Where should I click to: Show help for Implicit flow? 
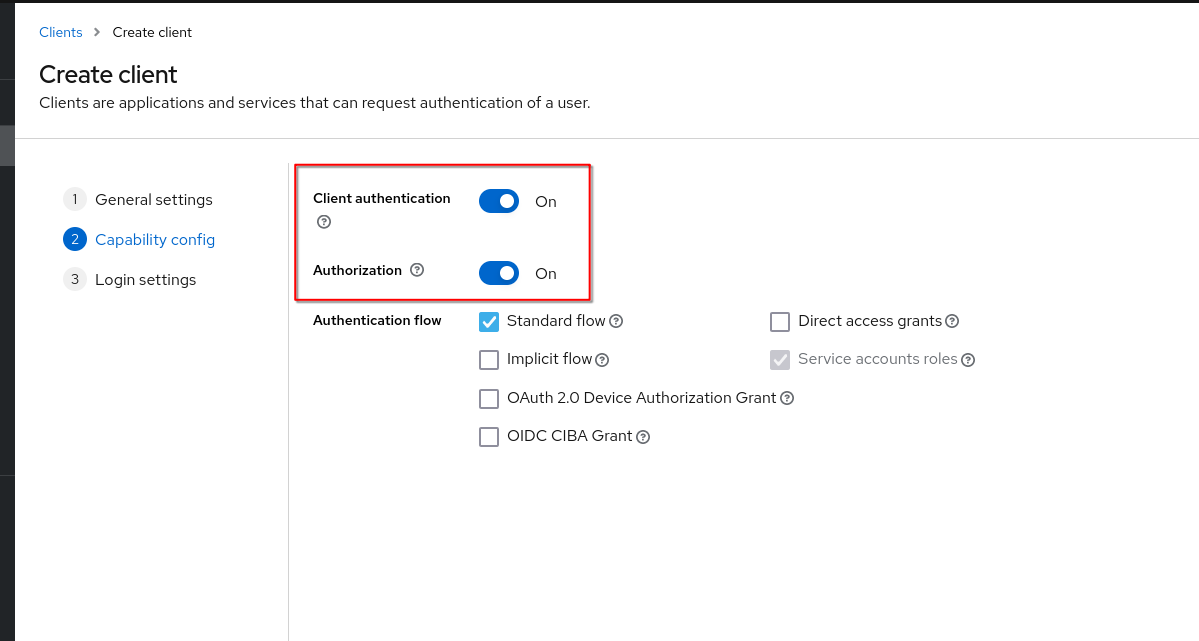tap(603, 360)
